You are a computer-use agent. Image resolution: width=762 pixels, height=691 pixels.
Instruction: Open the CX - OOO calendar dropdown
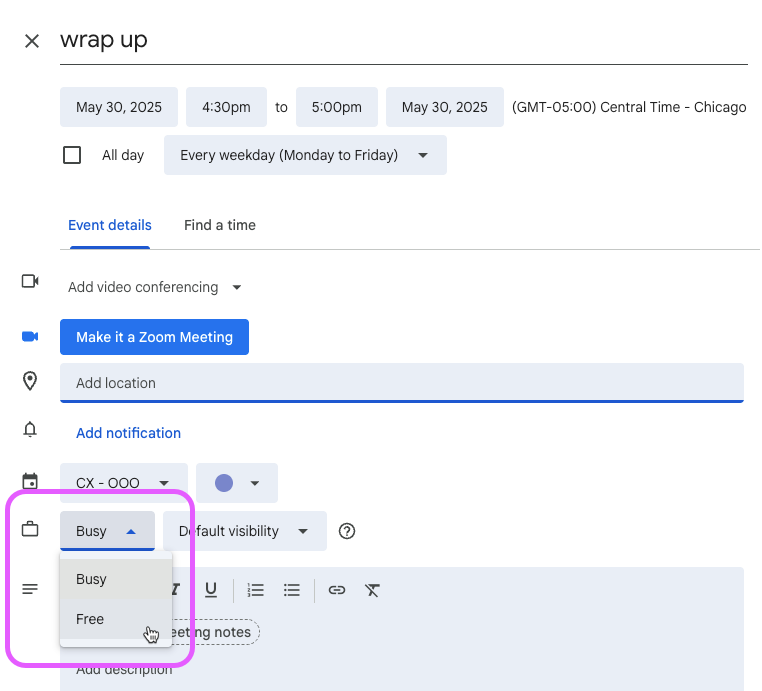(x=123, y=483)
